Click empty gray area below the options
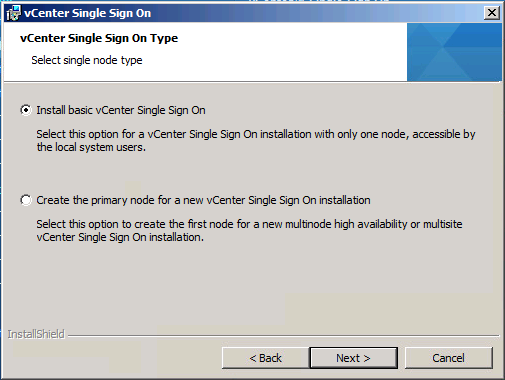 point(252,283)
